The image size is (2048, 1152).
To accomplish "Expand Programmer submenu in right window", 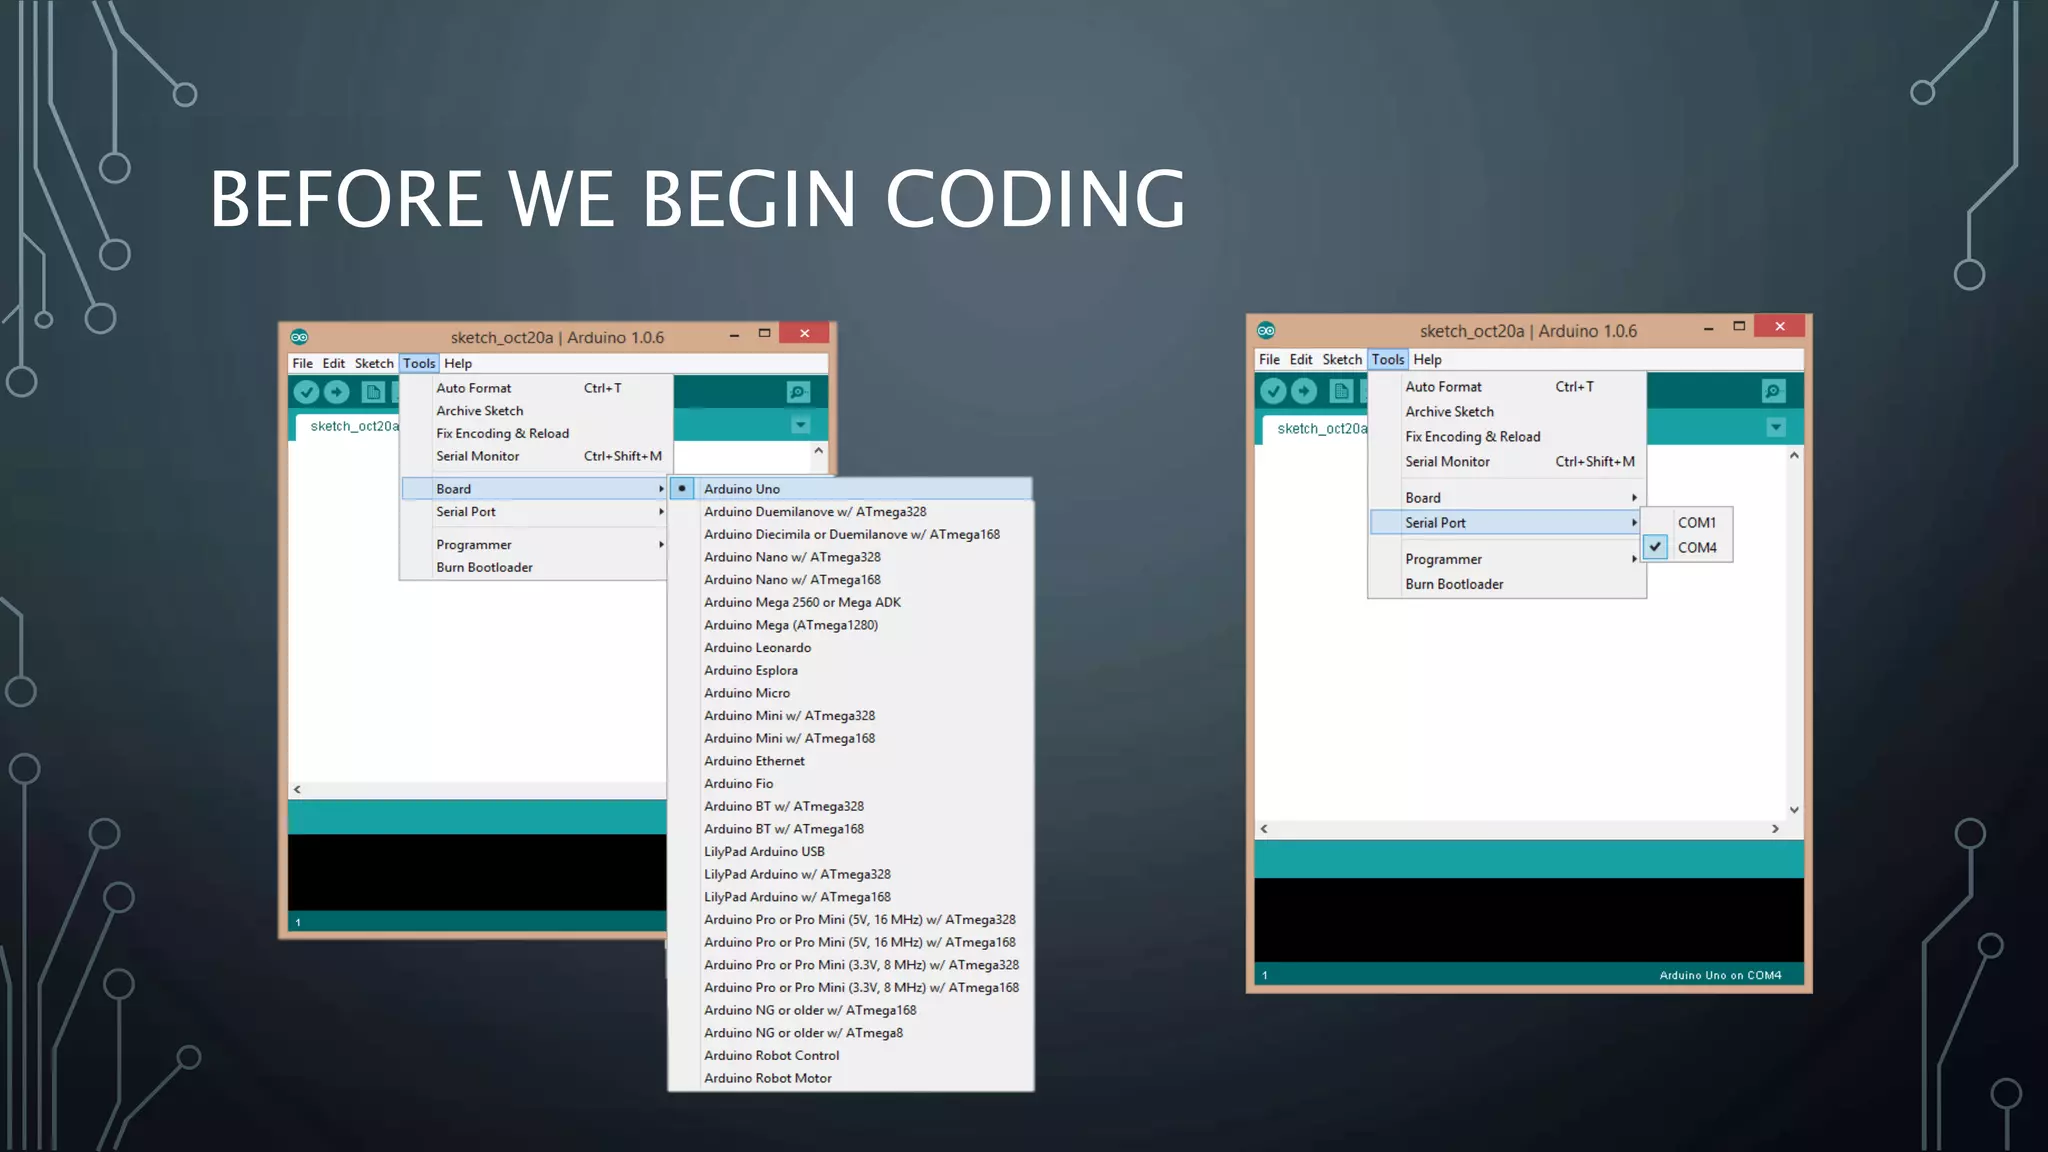I will click(1507, 560).
